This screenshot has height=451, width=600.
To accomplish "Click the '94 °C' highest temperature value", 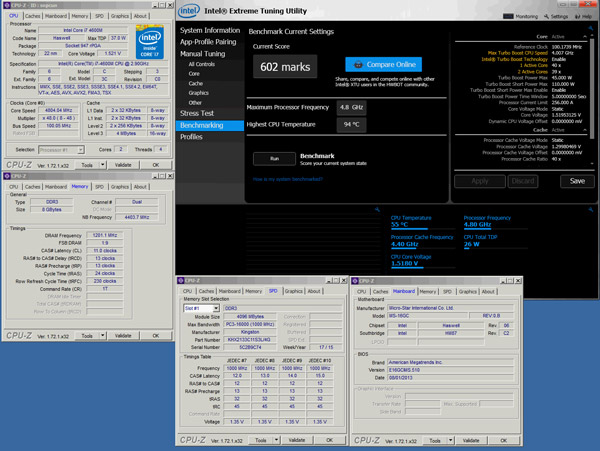I will tap(351, 125).
